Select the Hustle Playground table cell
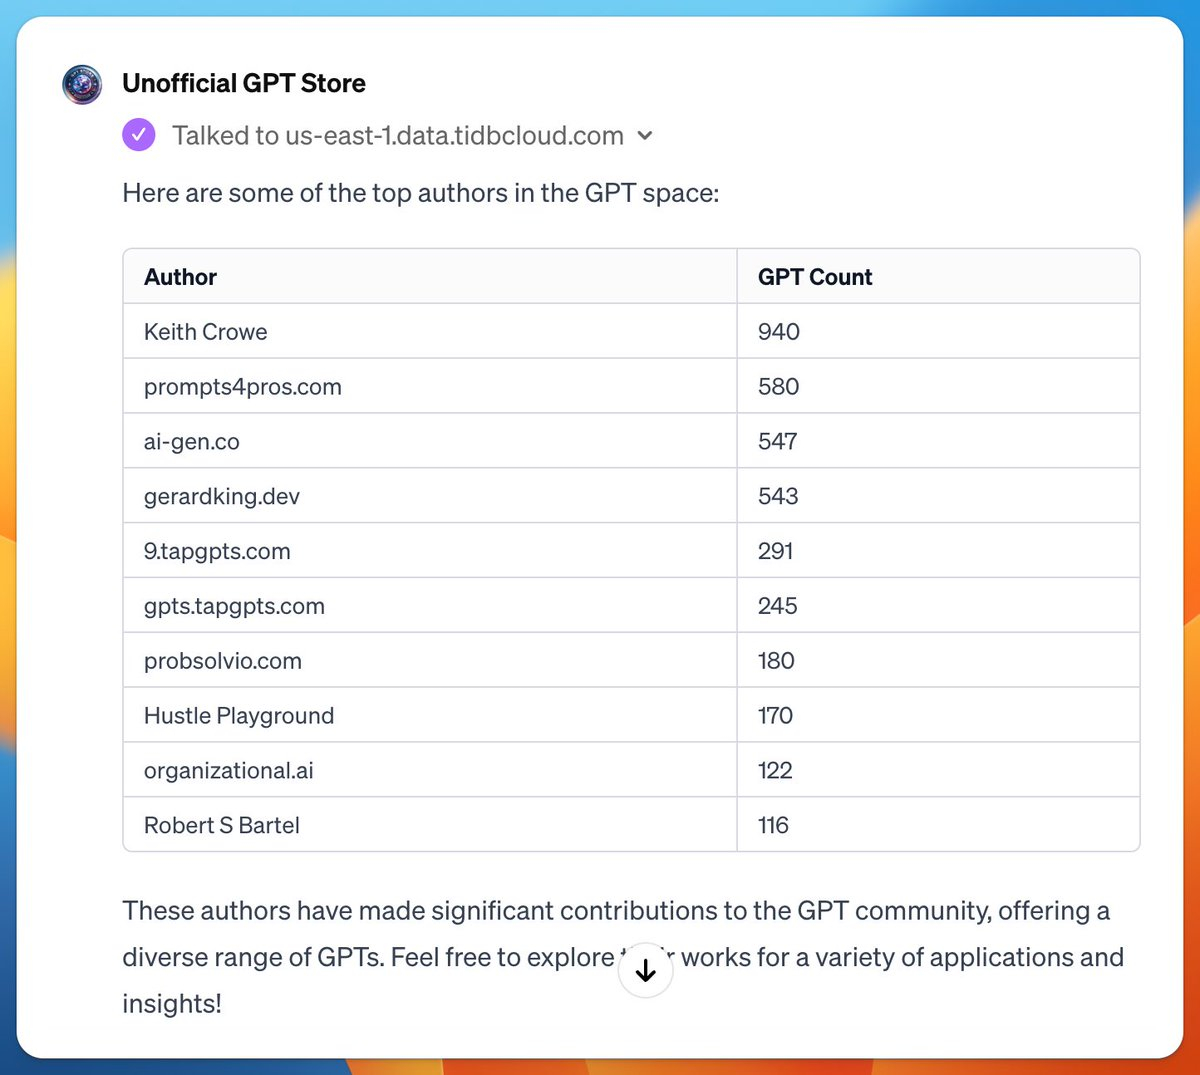The height and width of the screenshot is (1075, 1200). tap(430, 715)
